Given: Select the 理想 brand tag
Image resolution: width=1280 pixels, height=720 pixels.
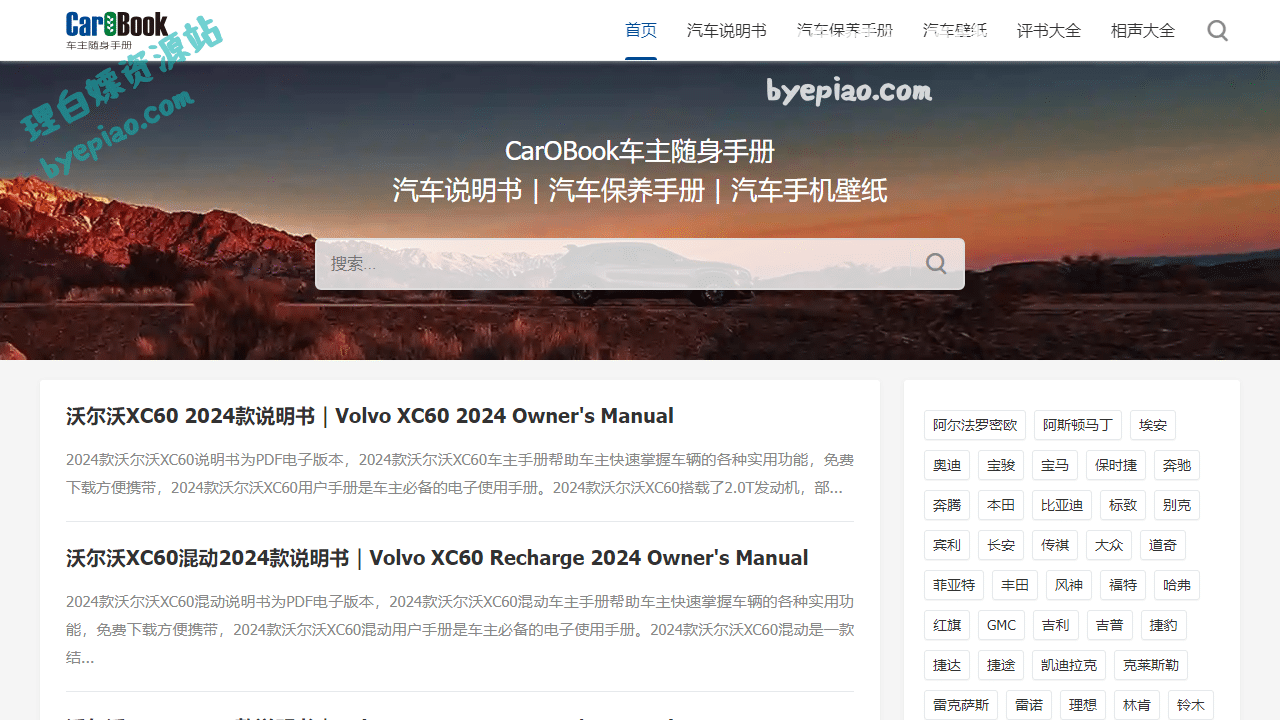Looking at the screenshot, I should click(x=1083, y=705).
